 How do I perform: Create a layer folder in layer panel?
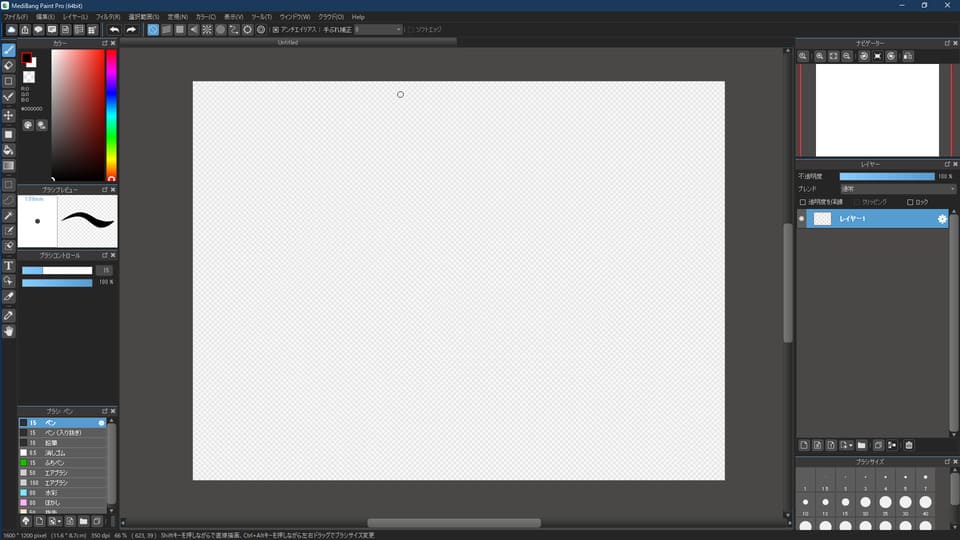pyautogui.click(x=861, y=445)
